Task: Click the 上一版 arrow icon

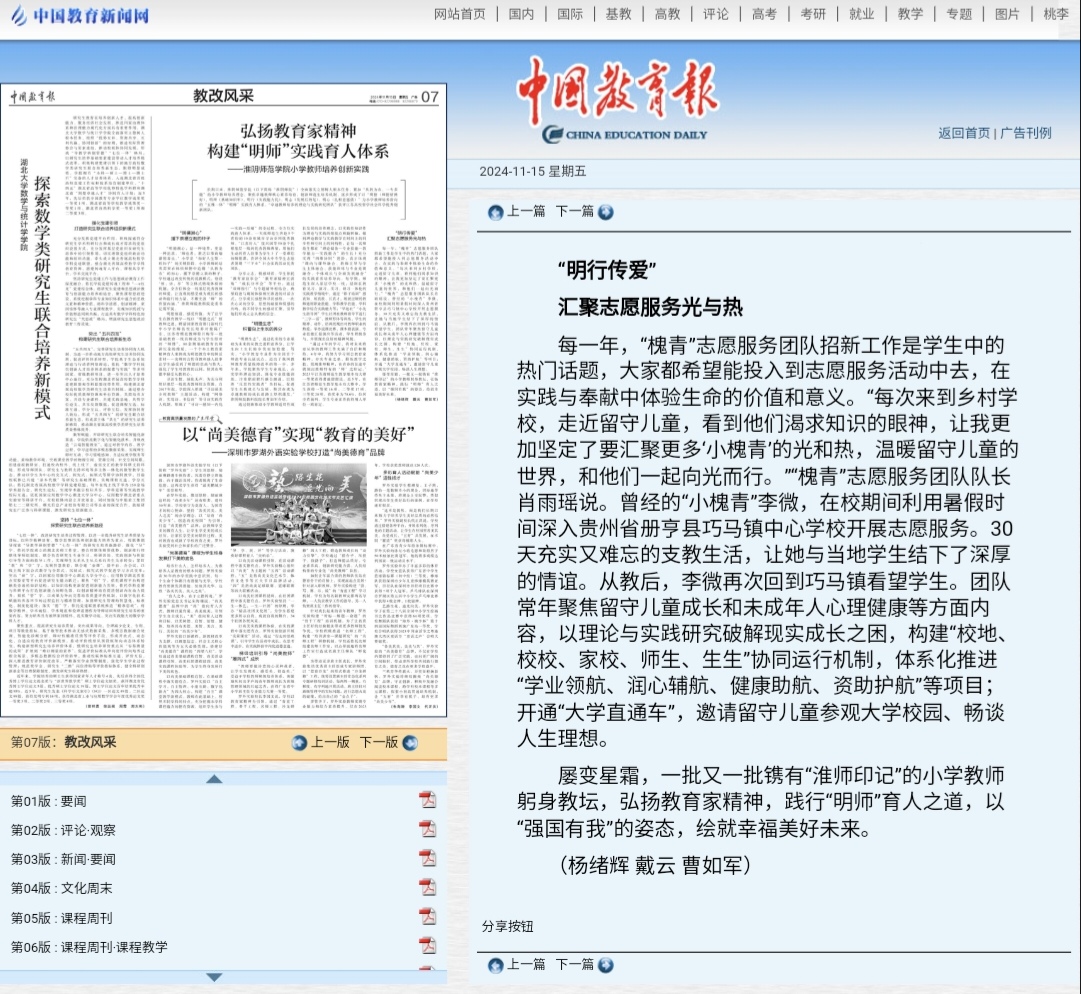Action: point(299,742)
